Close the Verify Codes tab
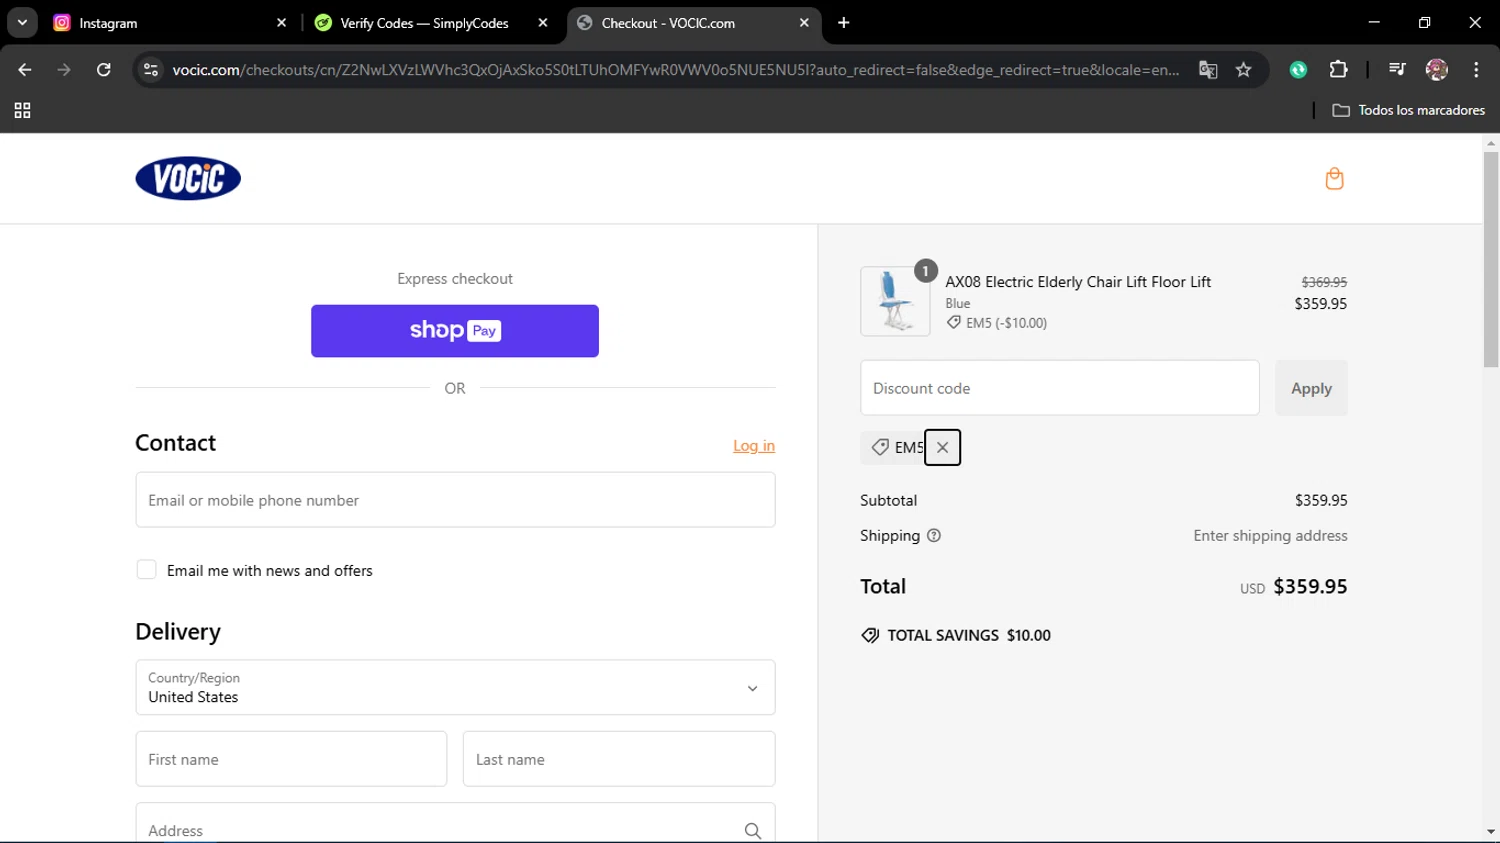 [543, 22]
